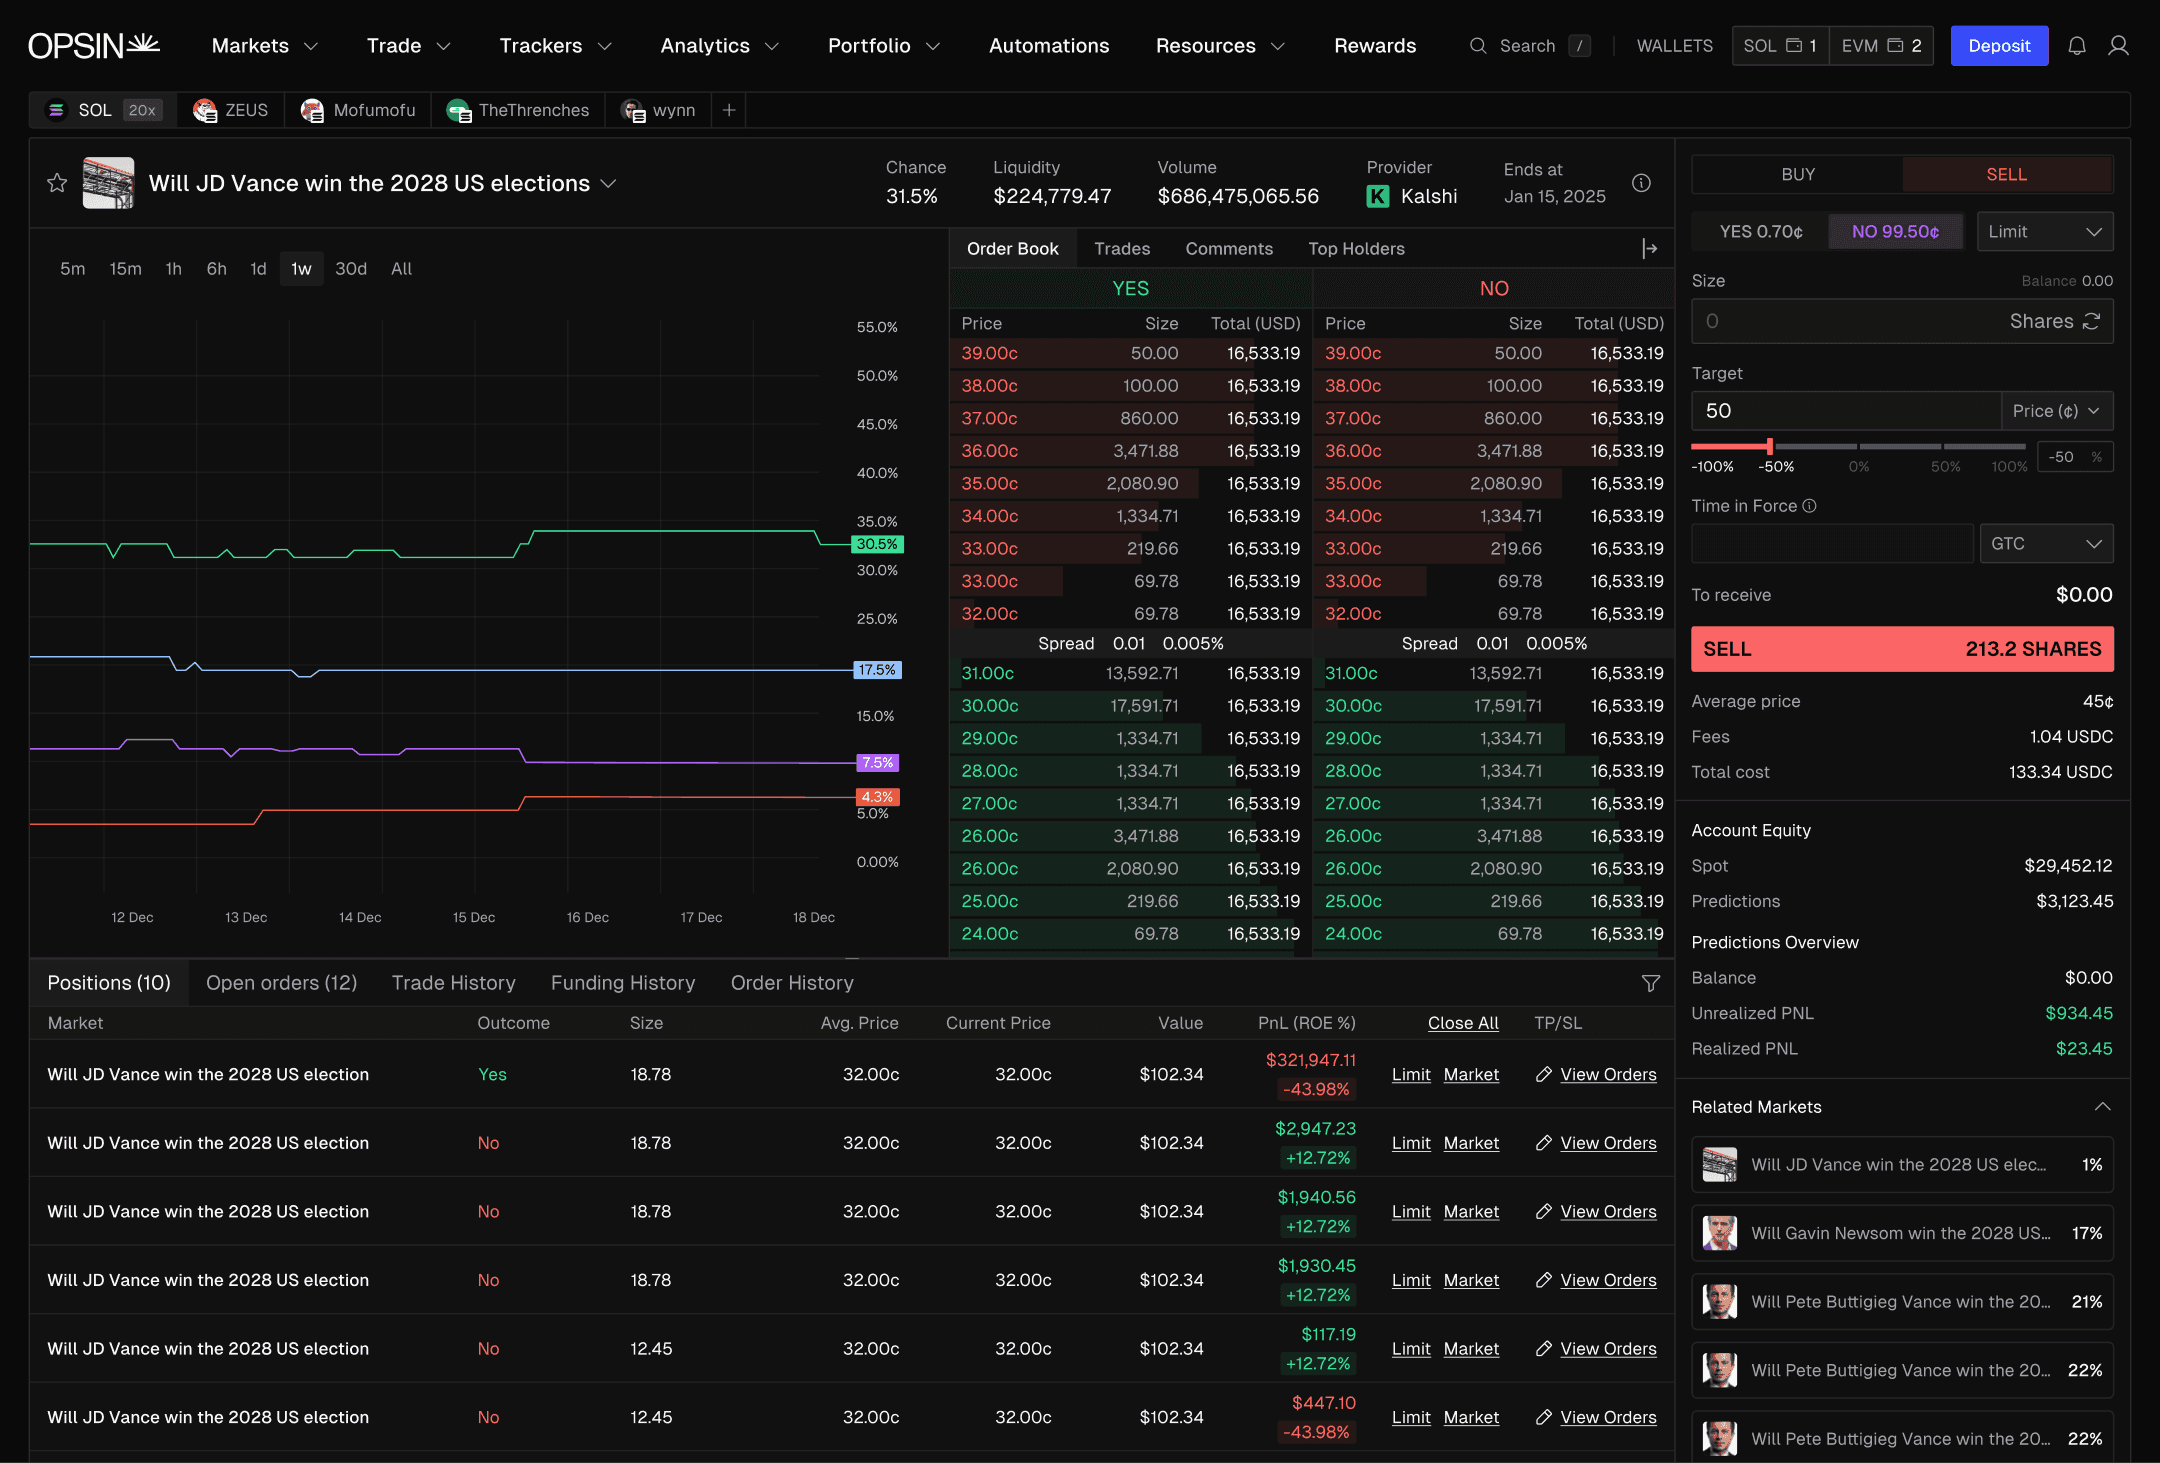
Task: Switch to the BUY side toggle
Action: point(1797,174)
